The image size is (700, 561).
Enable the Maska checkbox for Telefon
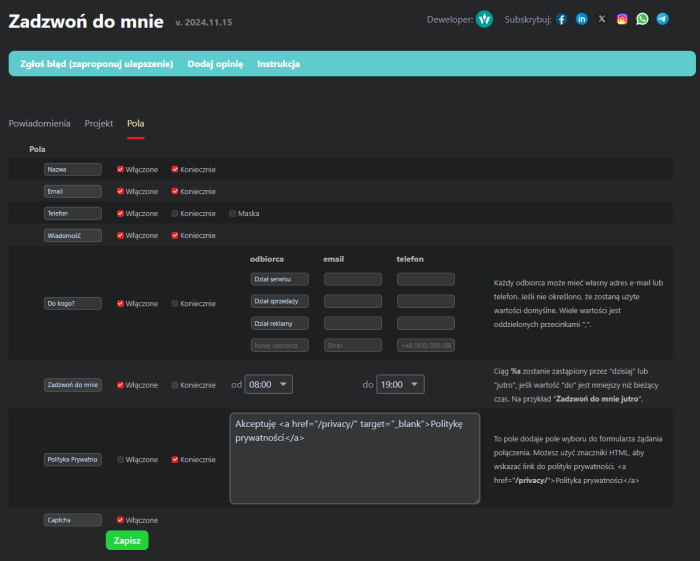pyautogui.click(x=233, y=213)
